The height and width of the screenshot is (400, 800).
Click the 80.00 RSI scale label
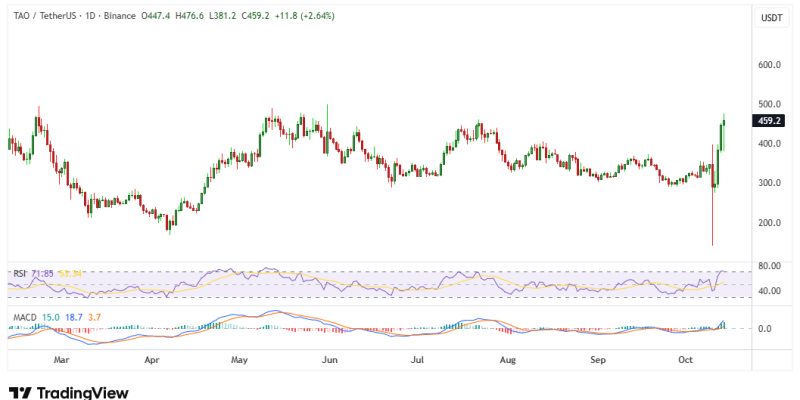[x=770, y=267]
